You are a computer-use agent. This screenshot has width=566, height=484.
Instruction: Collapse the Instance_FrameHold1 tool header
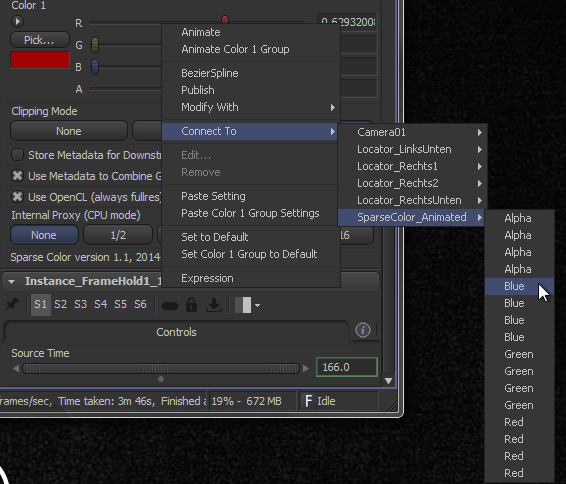tap(12, 282)
